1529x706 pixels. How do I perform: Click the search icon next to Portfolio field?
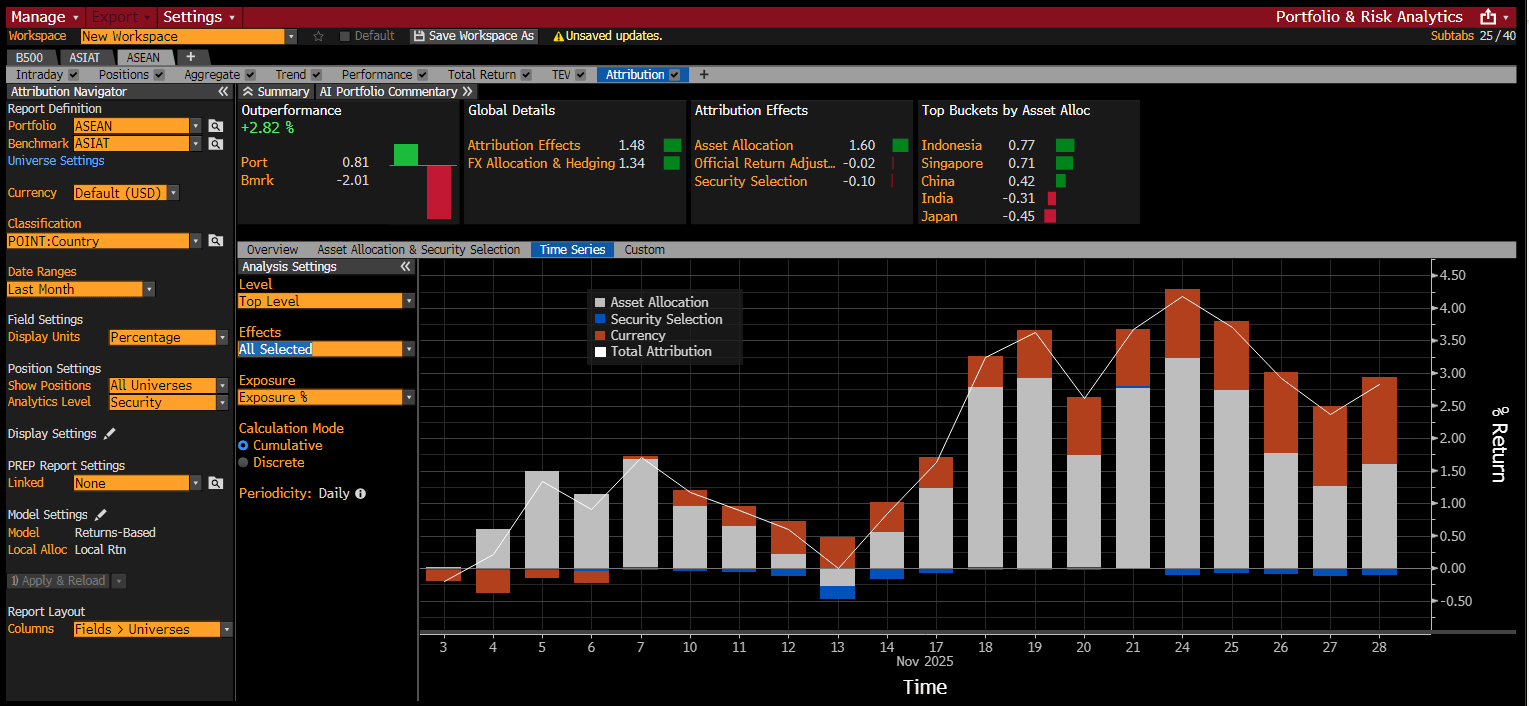coord(215,126)
